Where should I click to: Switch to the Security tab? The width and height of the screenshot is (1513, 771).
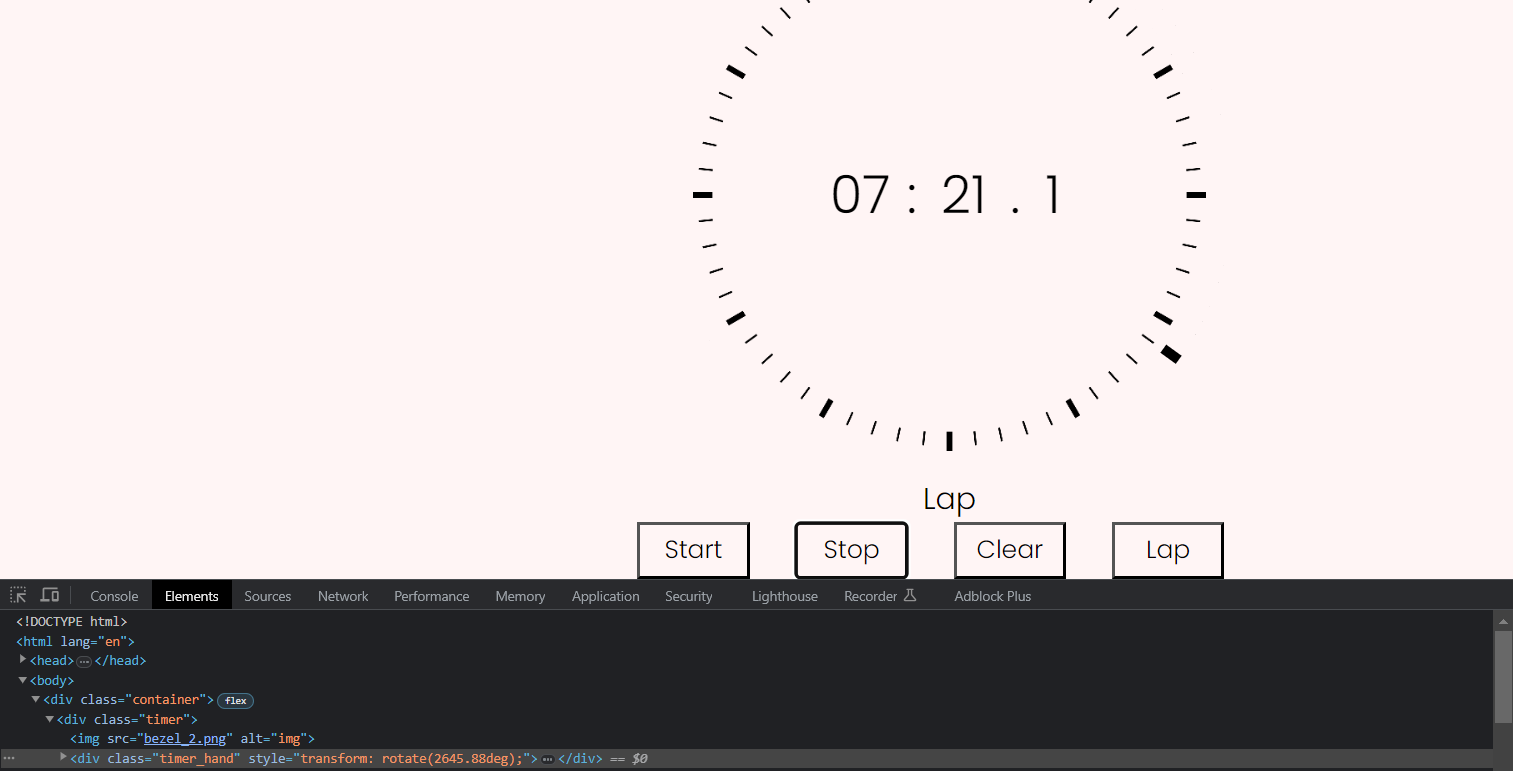coord(689,596)
